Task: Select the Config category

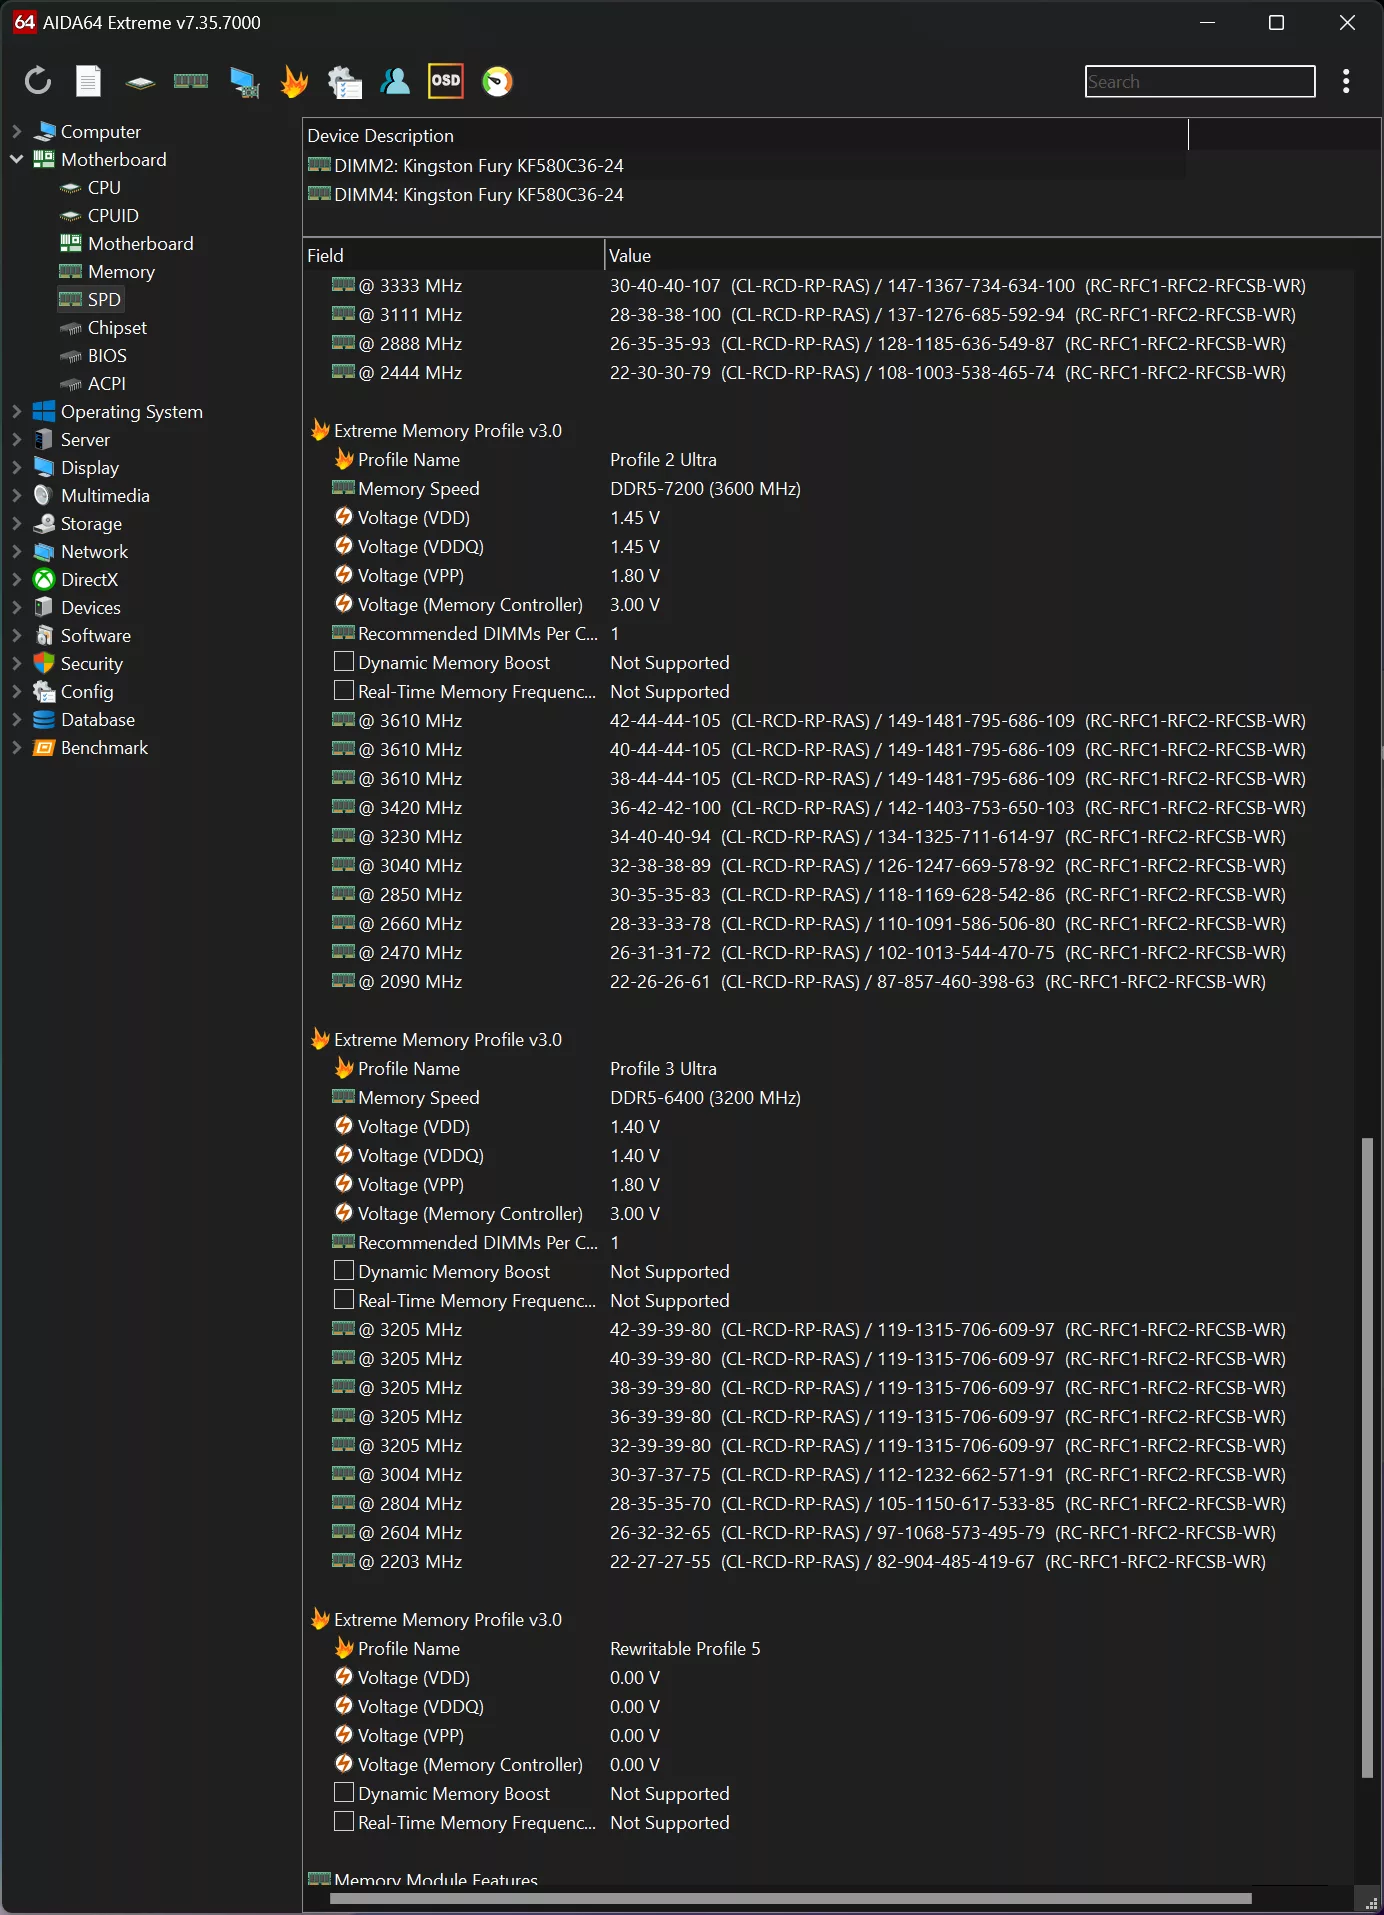Action: pyautogui.click(x=87, y=692)
